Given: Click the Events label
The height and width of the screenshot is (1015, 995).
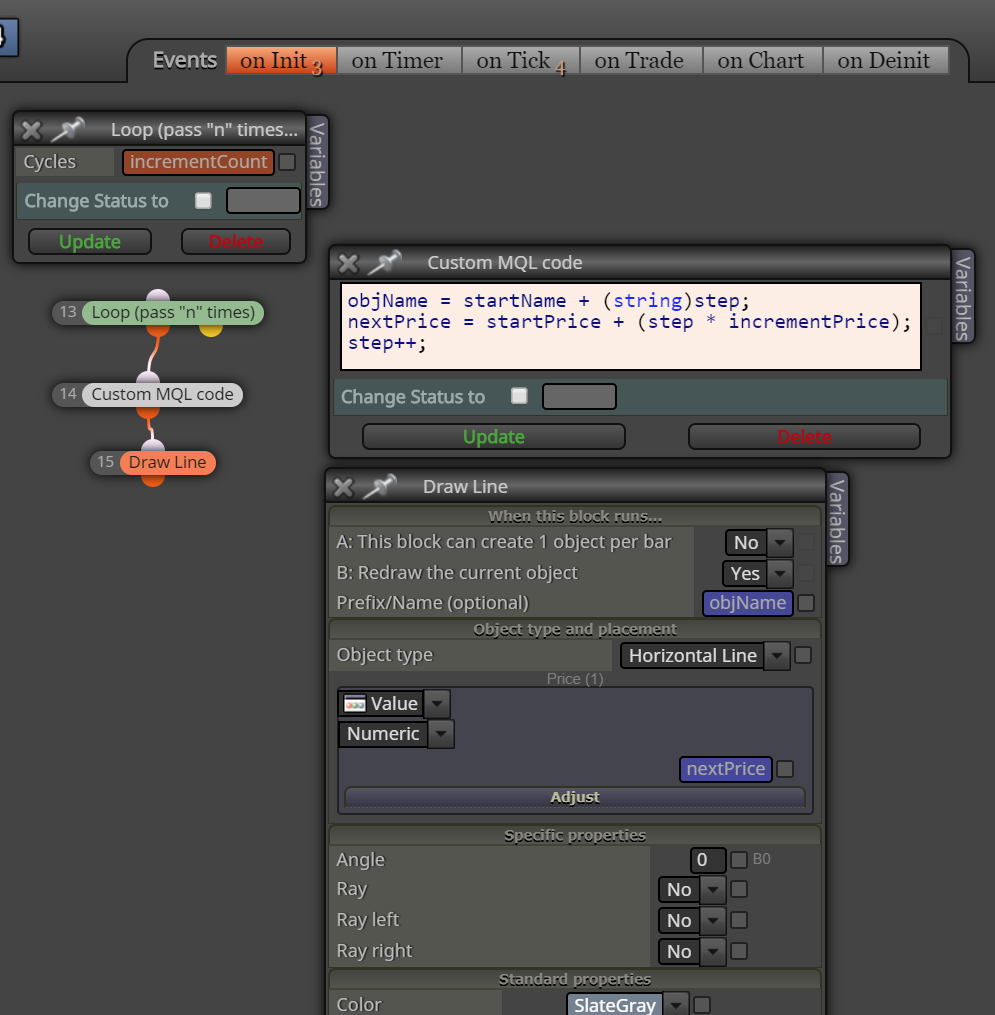Looking at the screenshot, I should [x=184, y=60].
